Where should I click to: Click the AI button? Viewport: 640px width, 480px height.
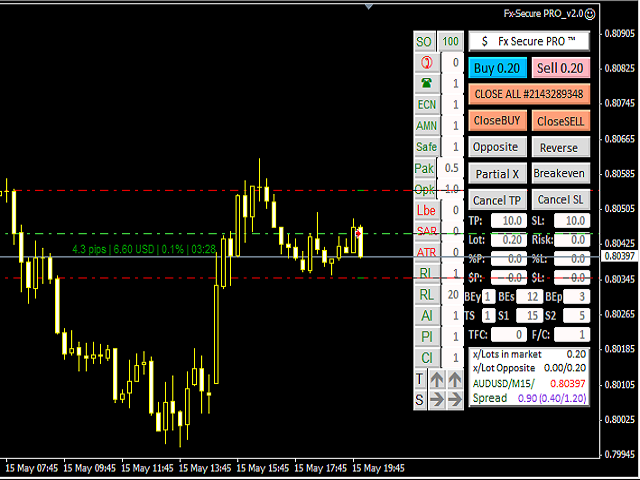[x=427, y=316]
